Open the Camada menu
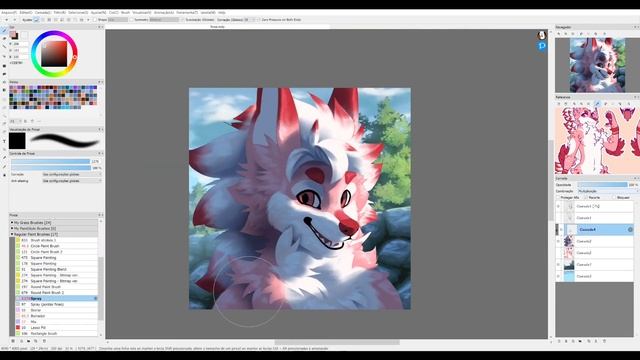This screenshot has height=360, width=640. point(43,13)
